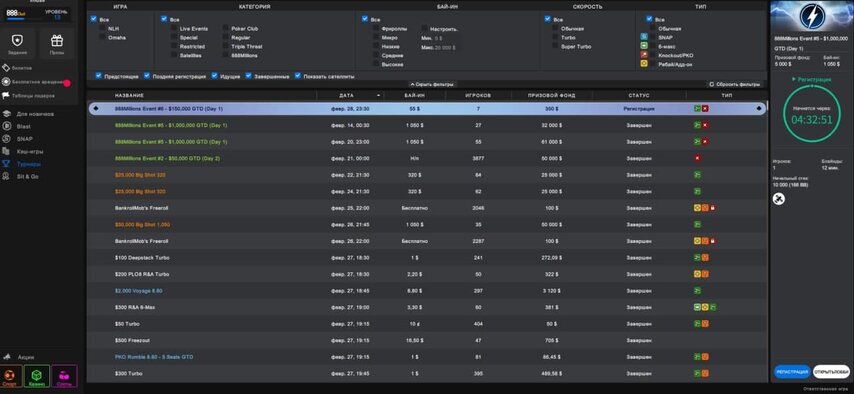Click the blue РЕГИСТРАЦИЯ button
Image resolution: width=854 pixels, height=394 pixels.
tap(791, 372)
